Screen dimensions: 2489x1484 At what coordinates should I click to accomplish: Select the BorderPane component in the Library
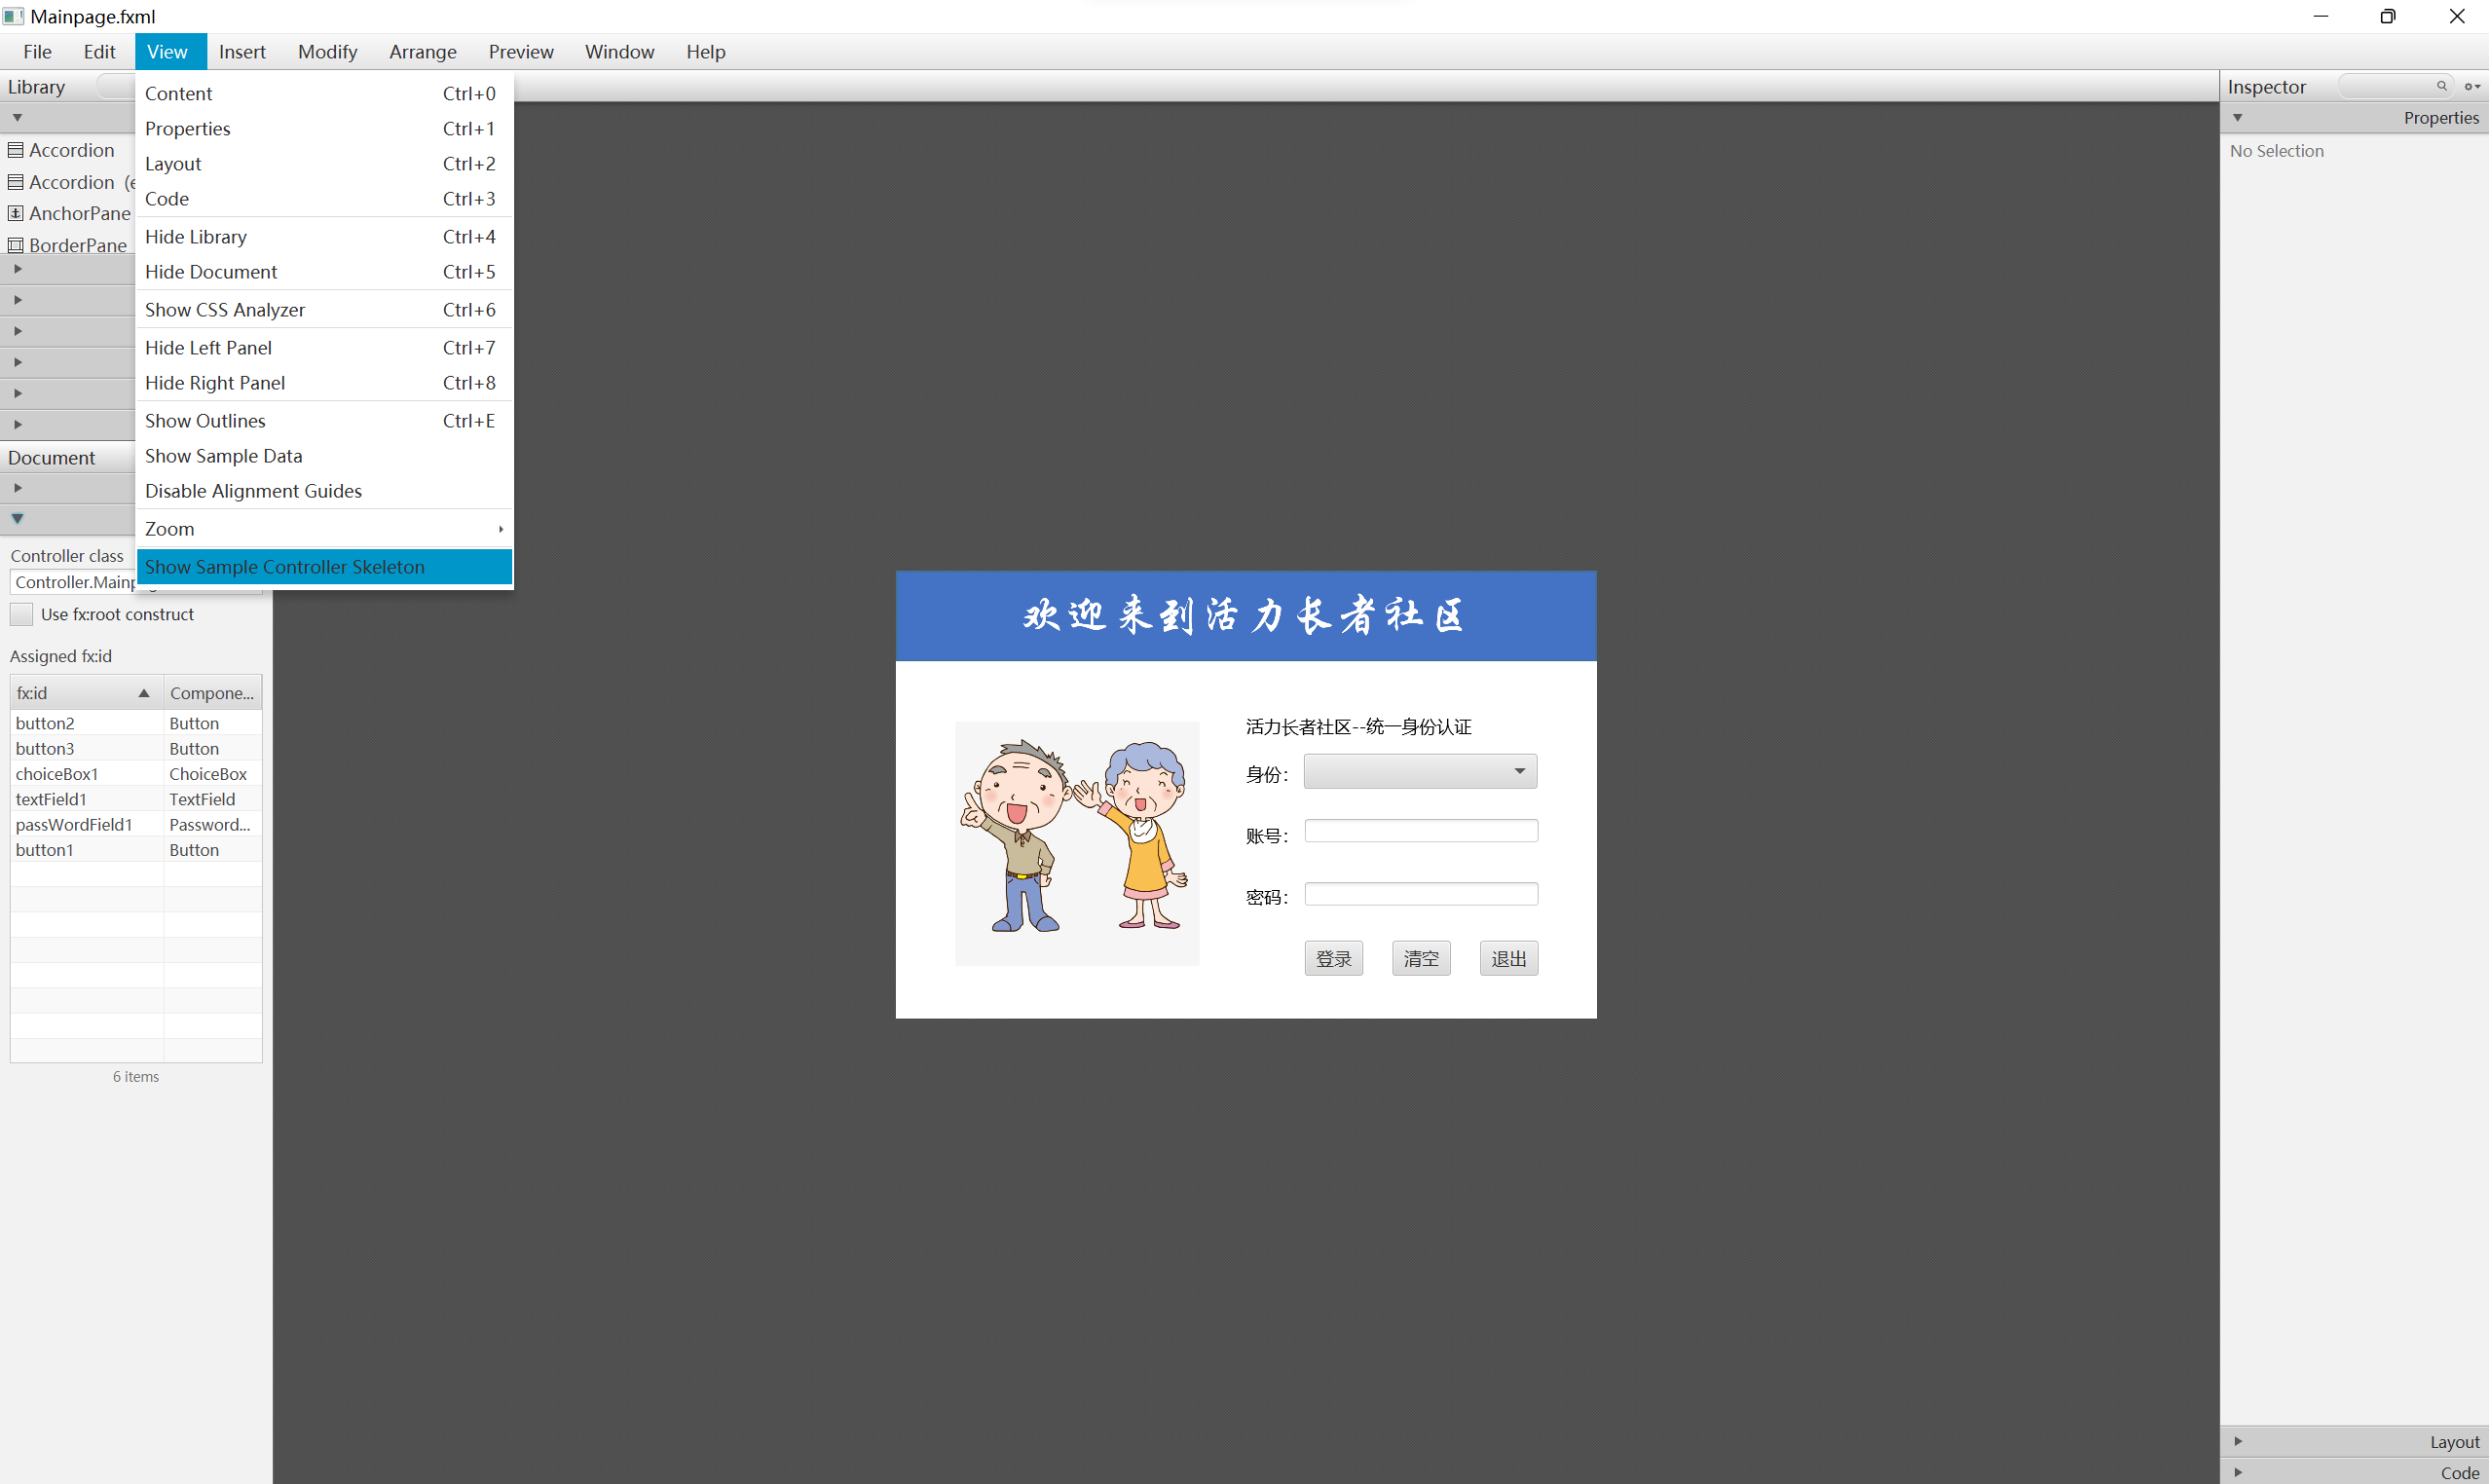76,245
